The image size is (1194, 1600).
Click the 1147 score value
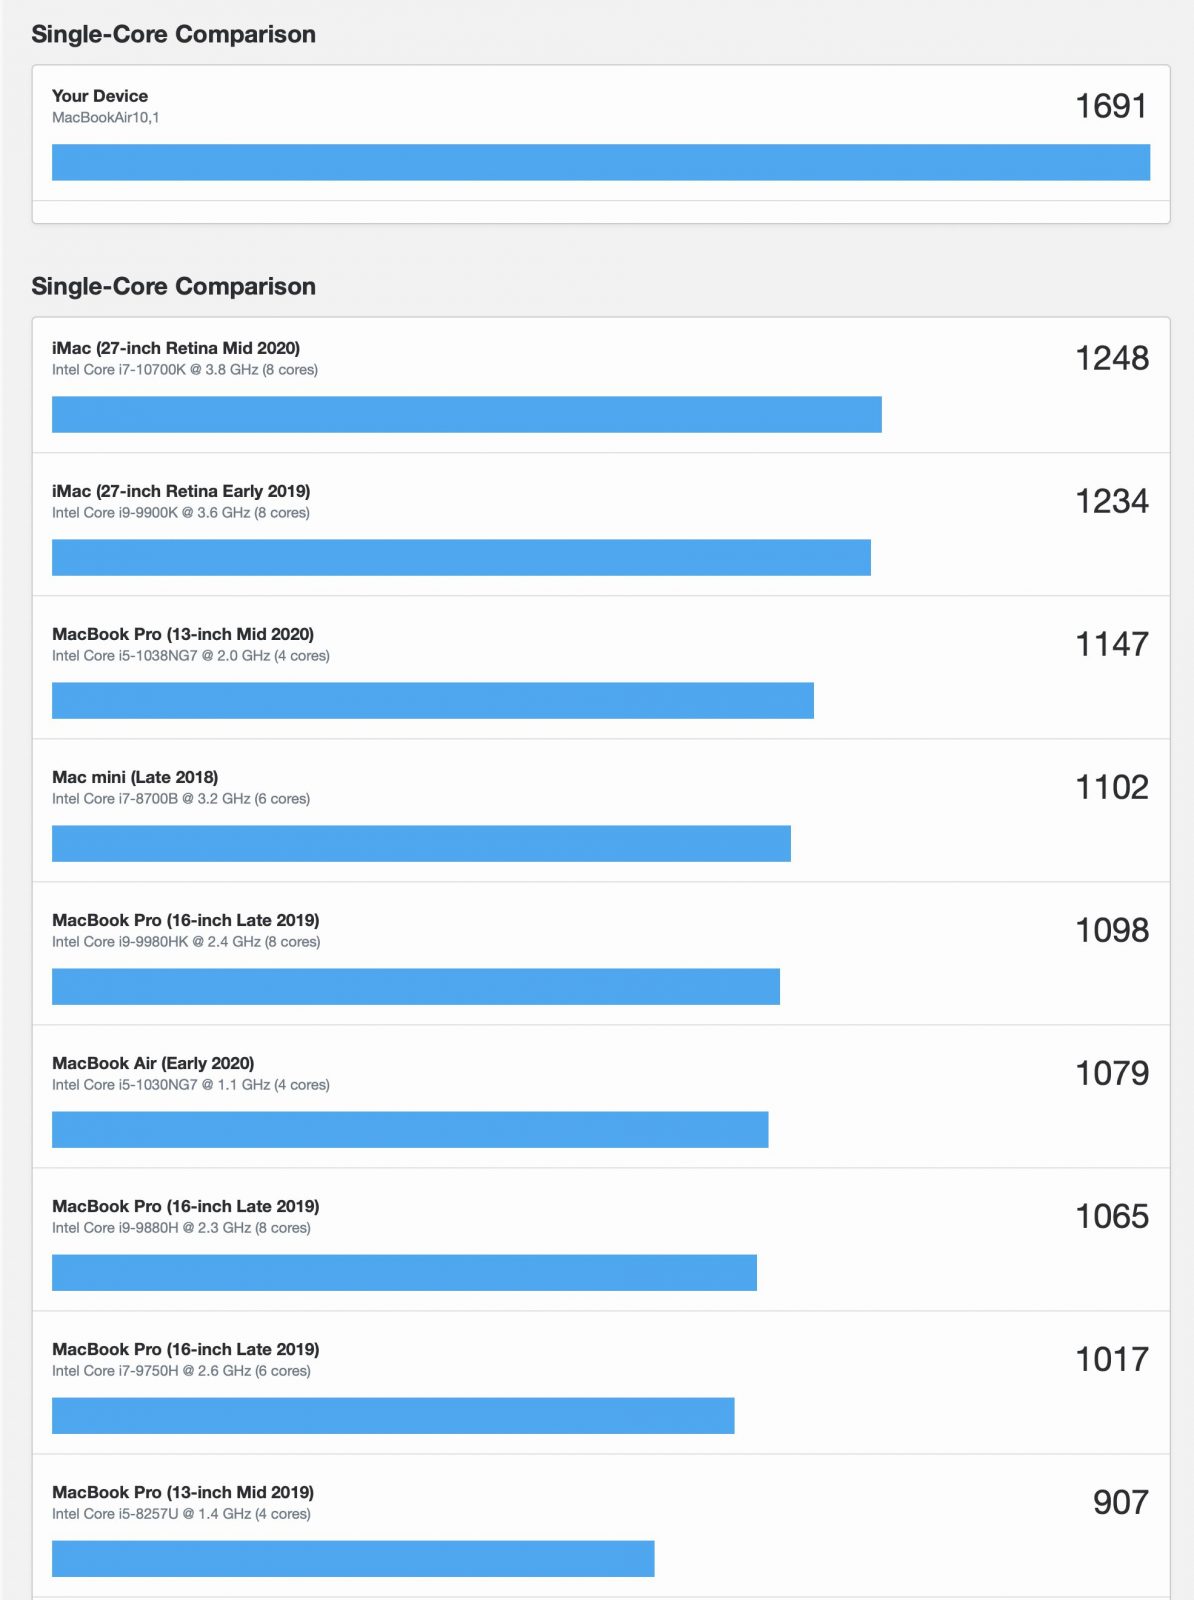point(1111,644)
